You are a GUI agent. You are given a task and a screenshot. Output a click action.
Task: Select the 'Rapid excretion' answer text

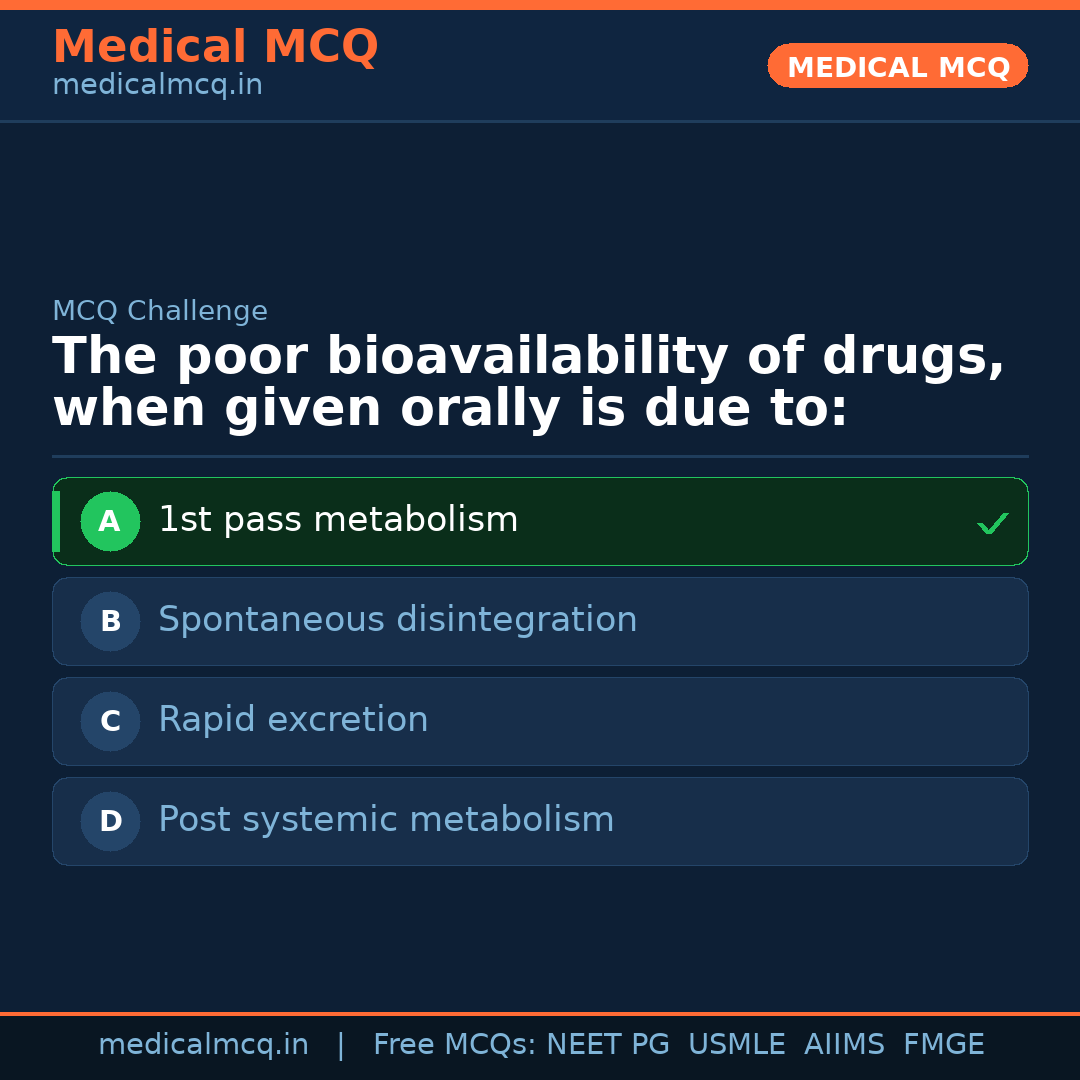coord(293,720)
